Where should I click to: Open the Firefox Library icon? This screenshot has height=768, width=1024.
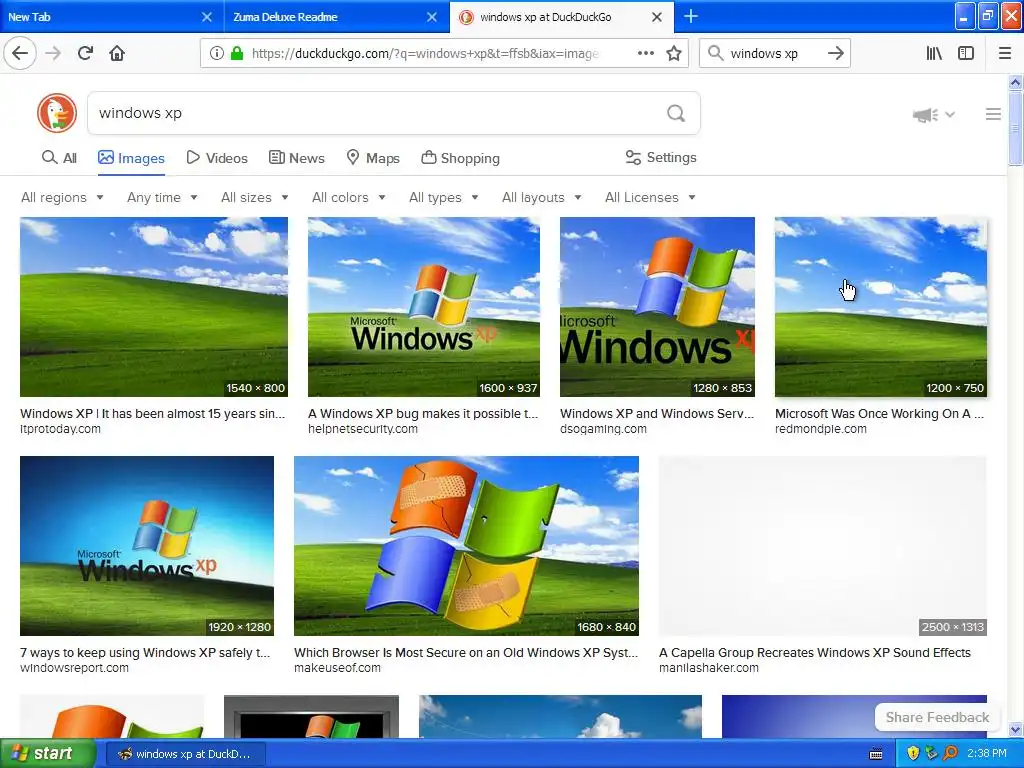click(934, 54)
